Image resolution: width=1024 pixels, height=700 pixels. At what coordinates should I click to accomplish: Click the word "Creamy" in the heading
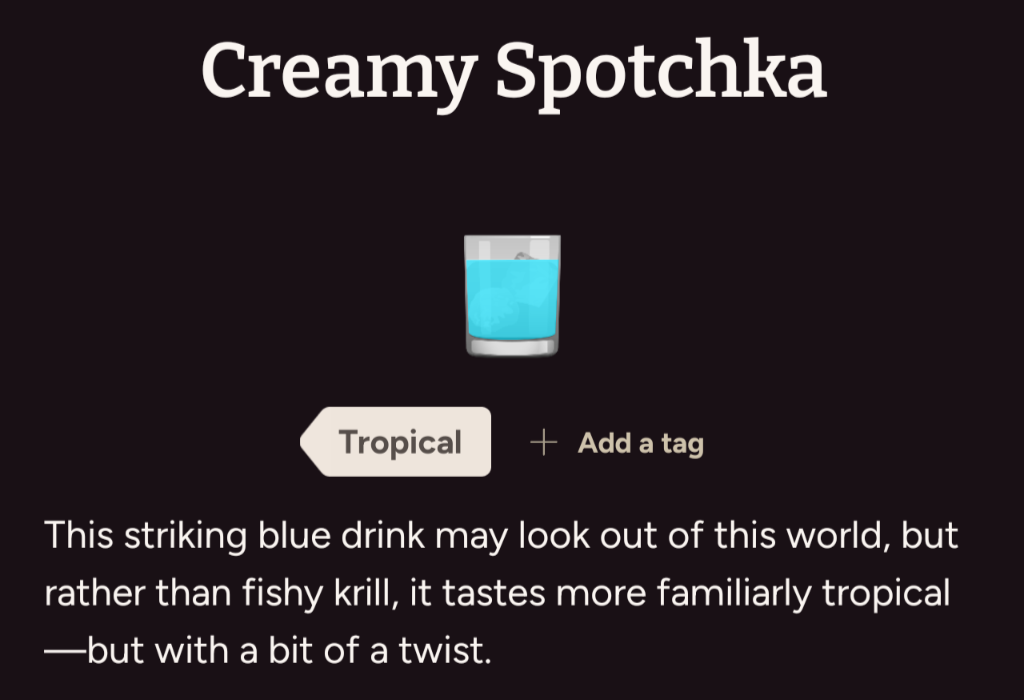click(x=335, y=70)
